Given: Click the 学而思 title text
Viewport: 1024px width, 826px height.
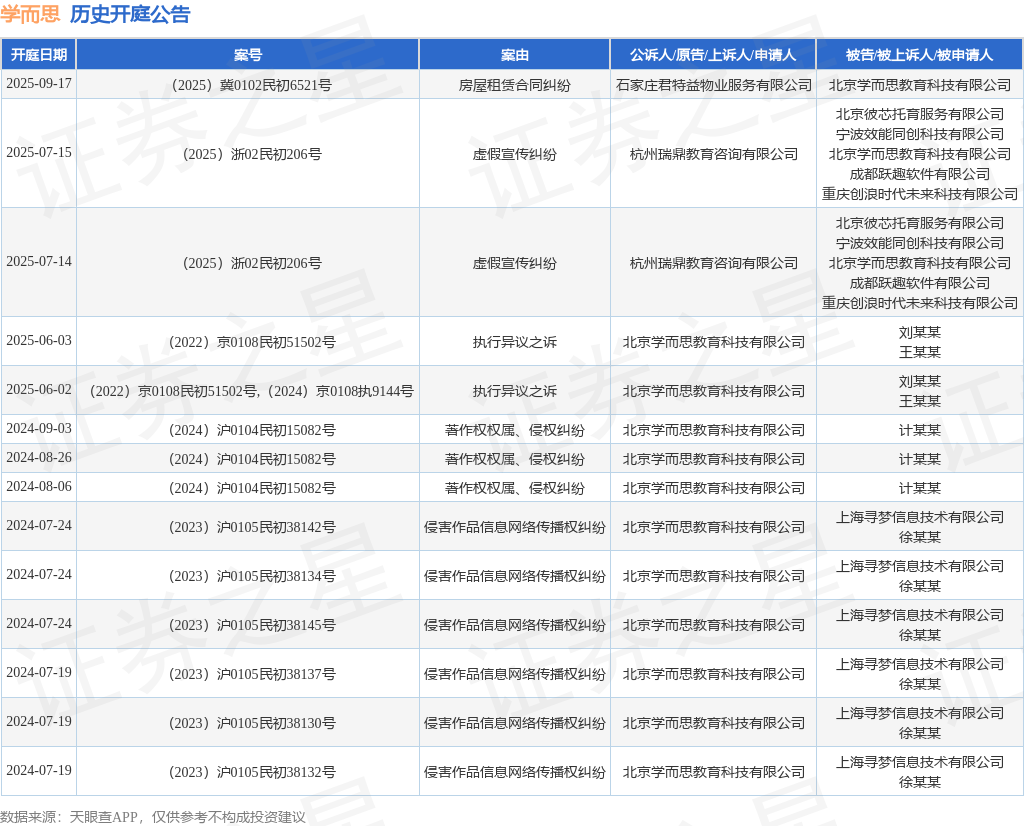Looking at the screenshot, I should 30,14.
